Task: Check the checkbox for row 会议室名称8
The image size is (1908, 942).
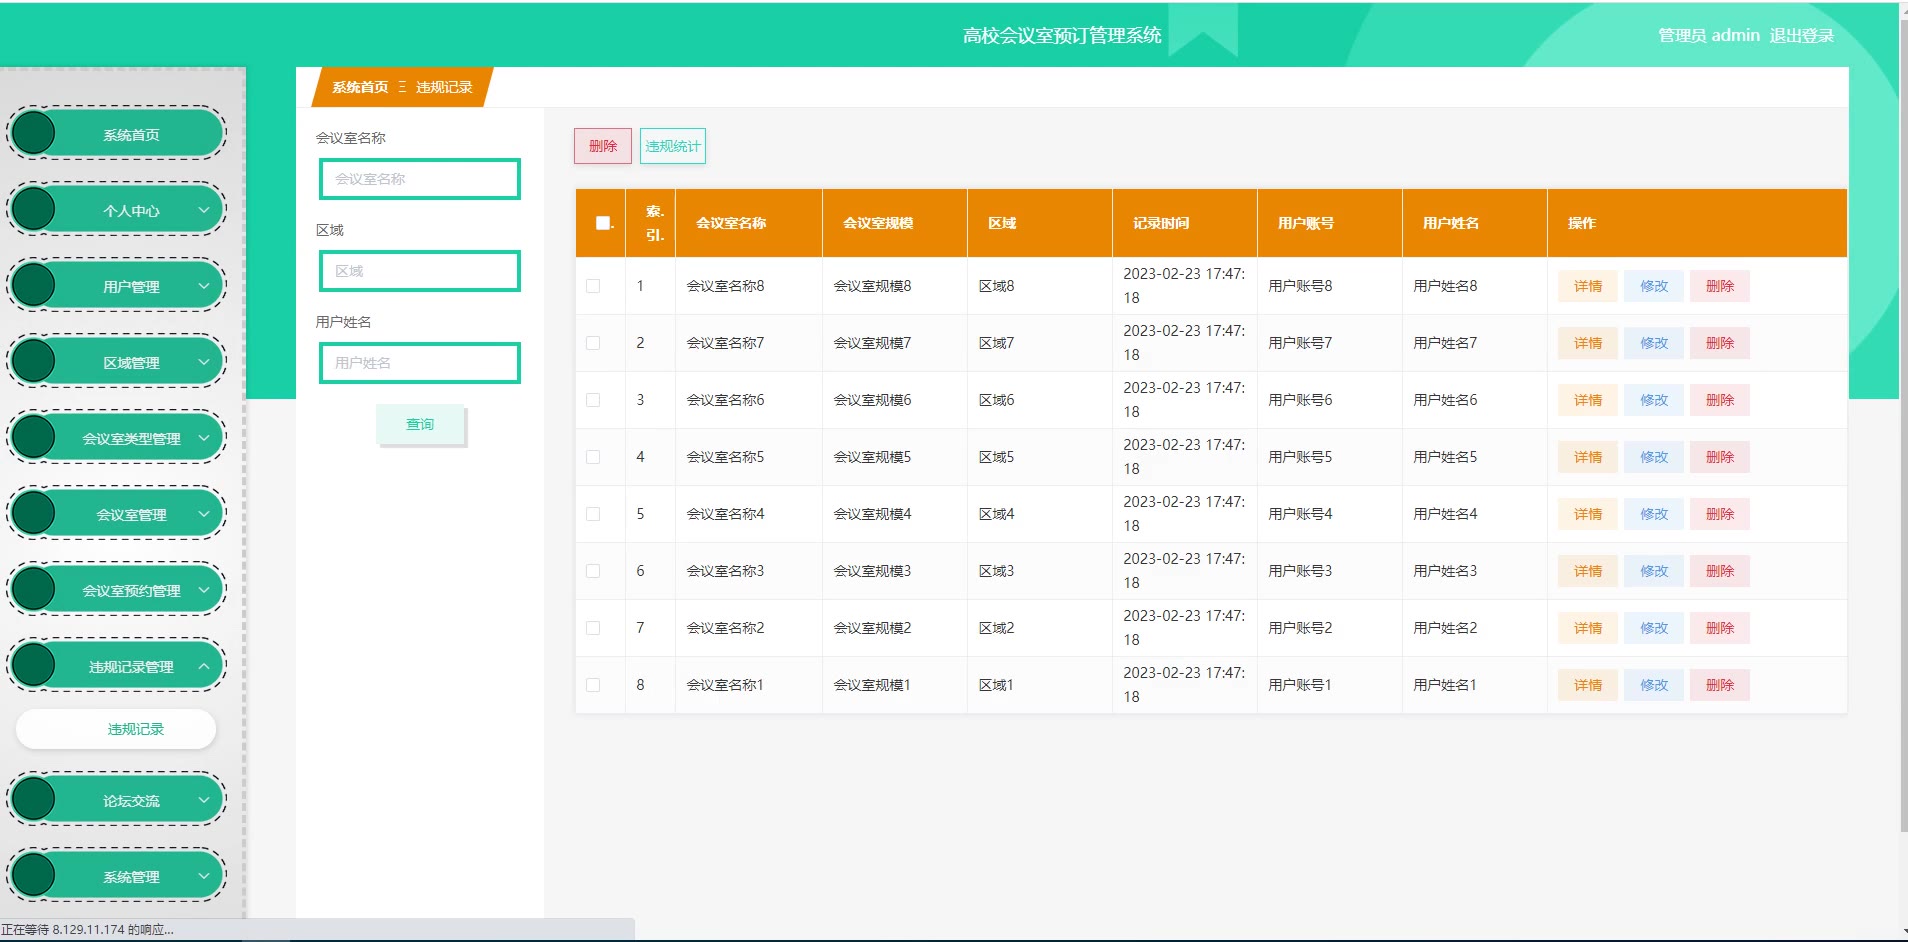Action: point(593,286)
